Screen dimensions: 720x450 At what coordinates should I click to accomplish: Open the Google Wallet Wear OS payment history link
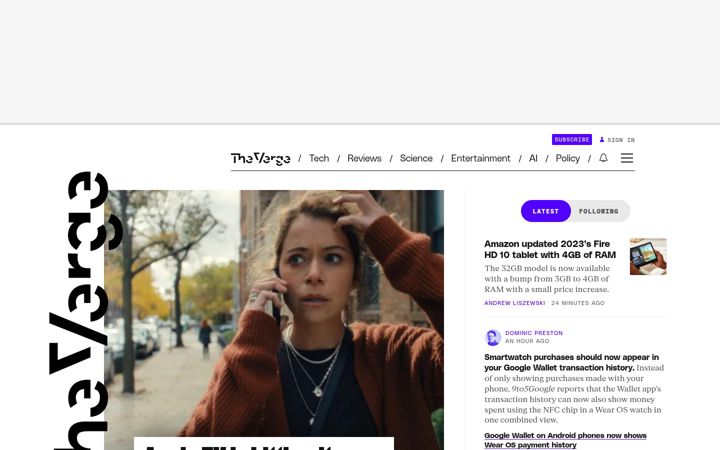click(565, 440)
